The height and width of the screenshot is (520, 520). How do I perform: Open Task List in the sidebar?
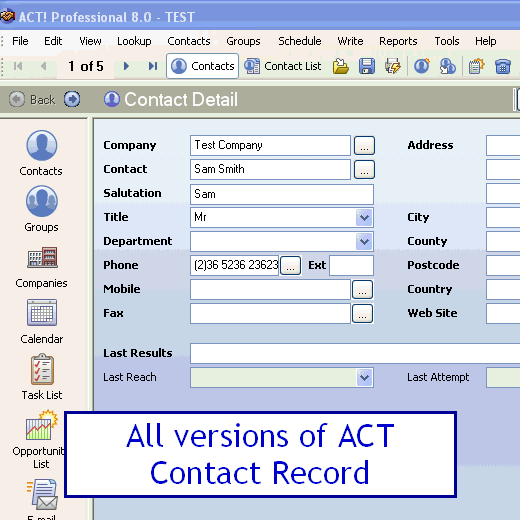41,377
